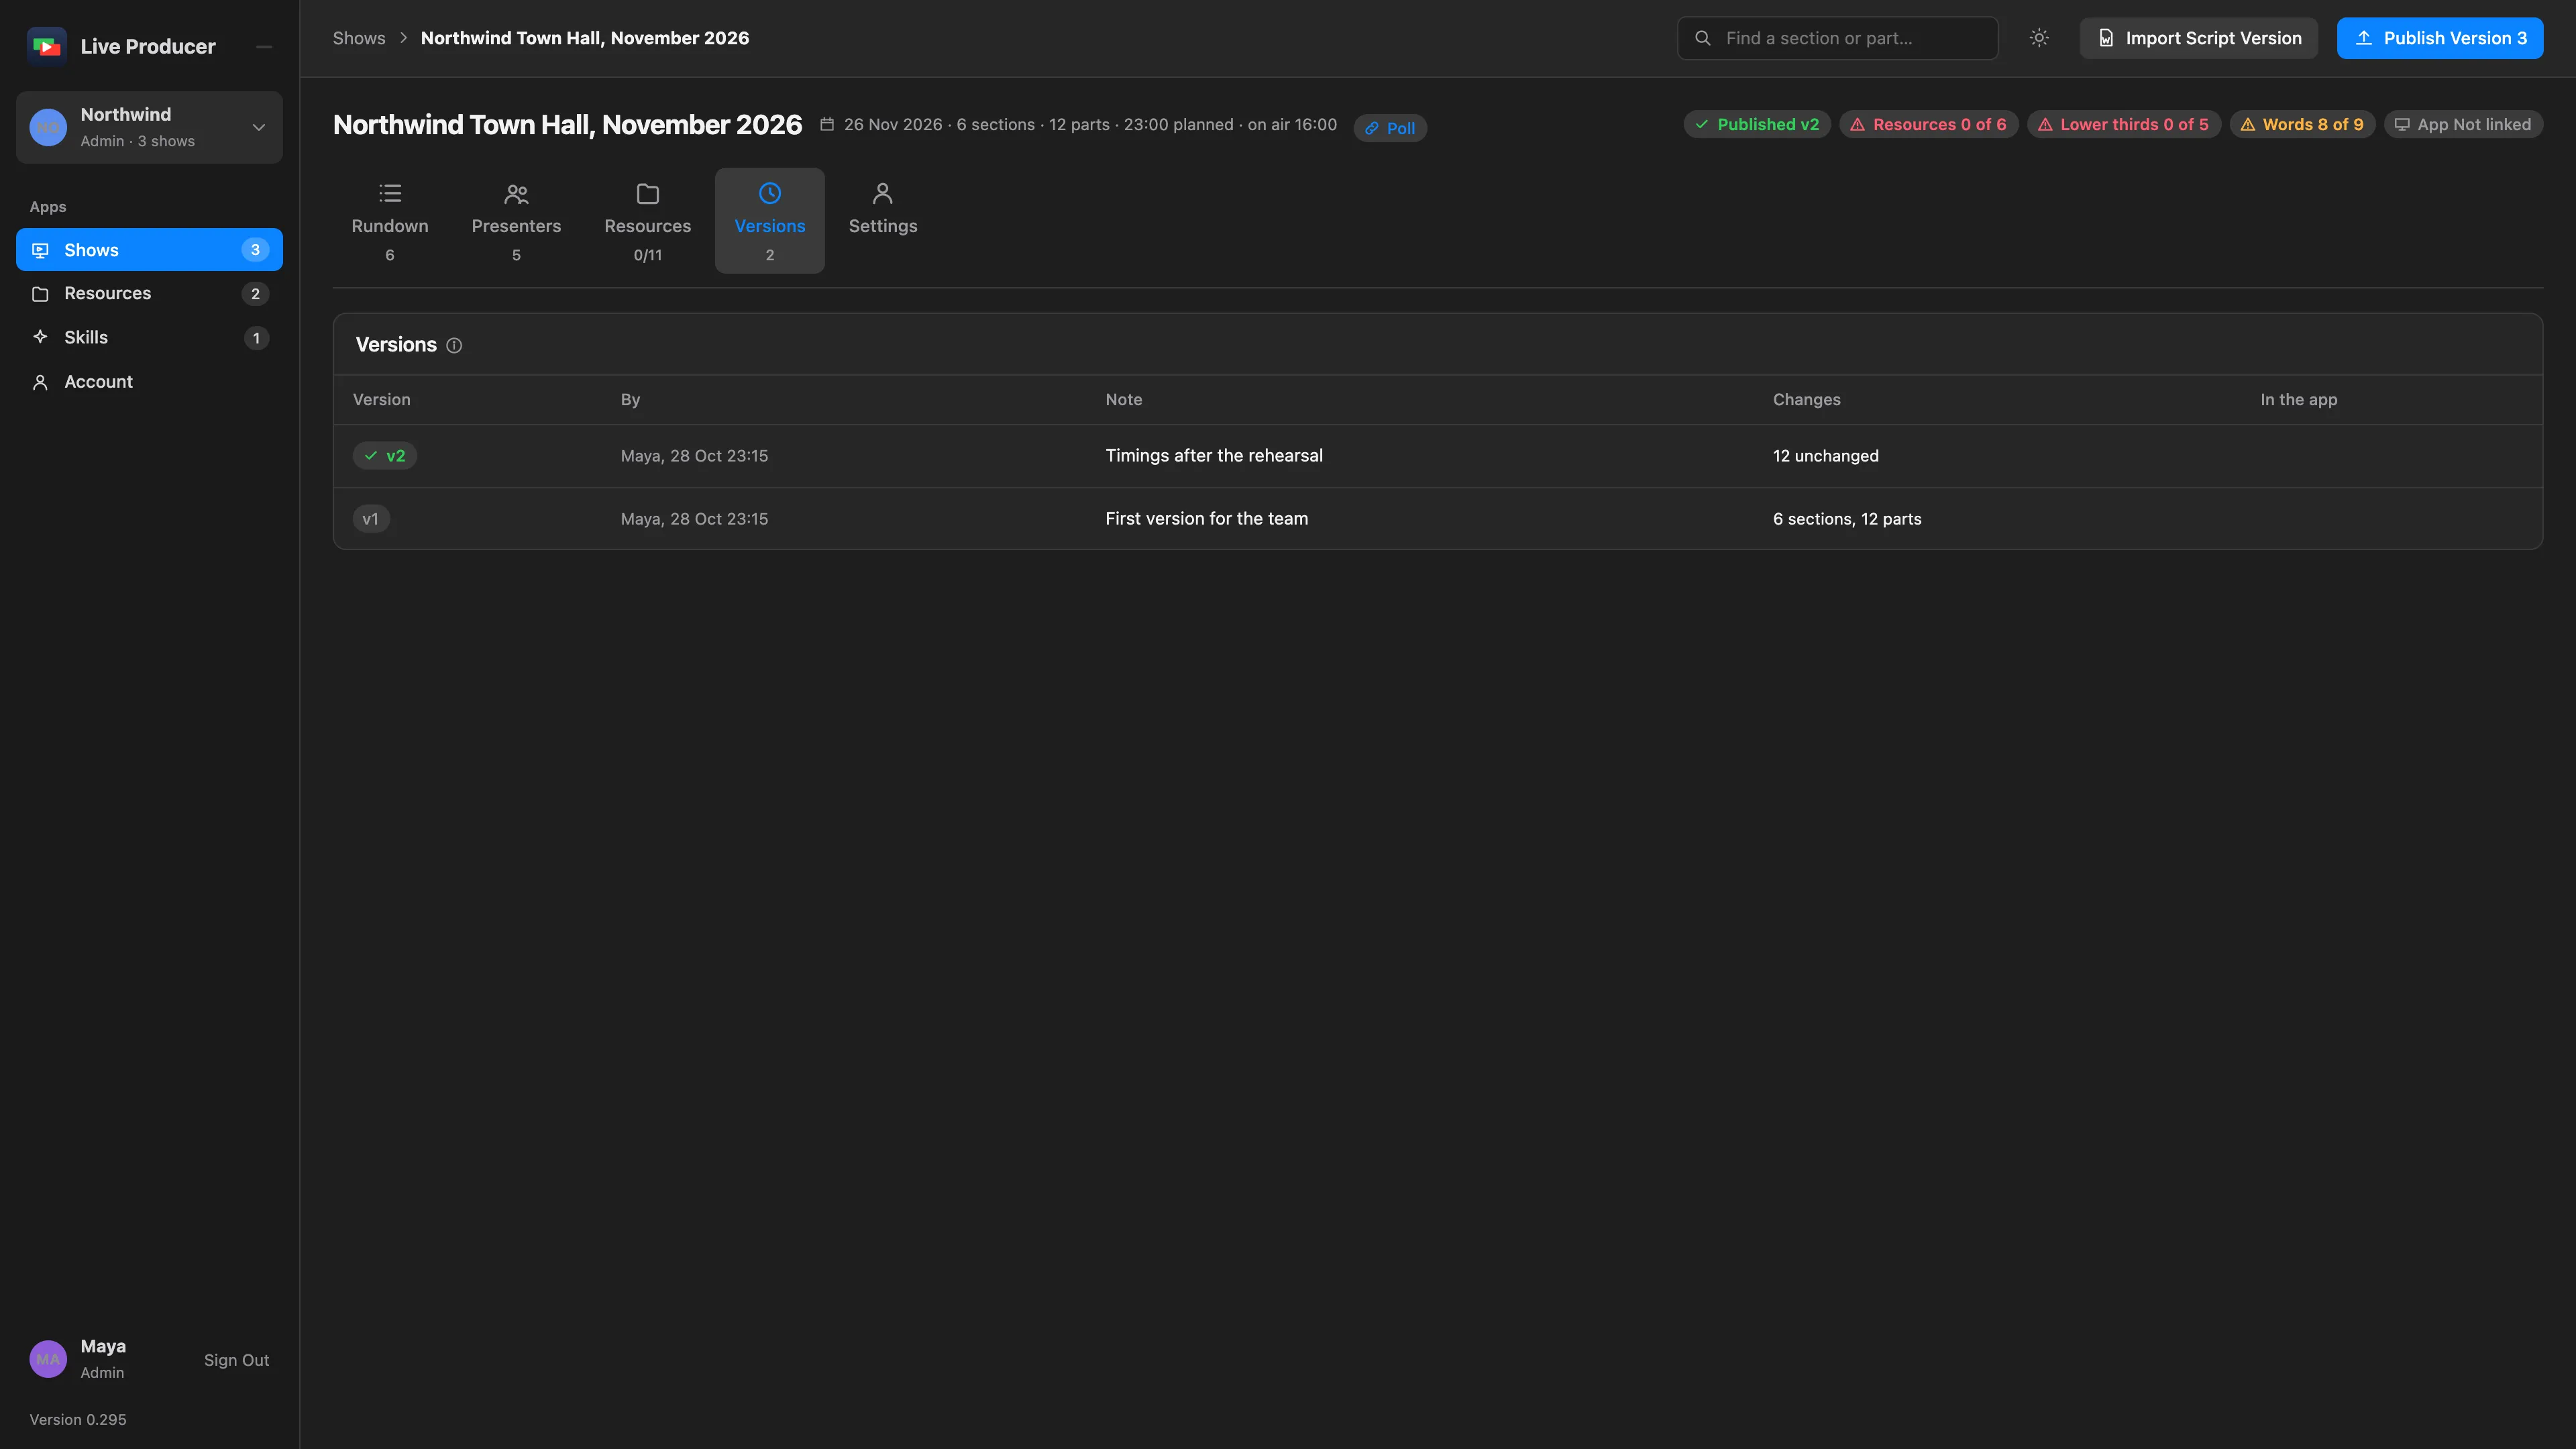Click '12 unchanged' changes cell
Image resolution: width=2576 pixels, height=1449 pixels.
1826,456
